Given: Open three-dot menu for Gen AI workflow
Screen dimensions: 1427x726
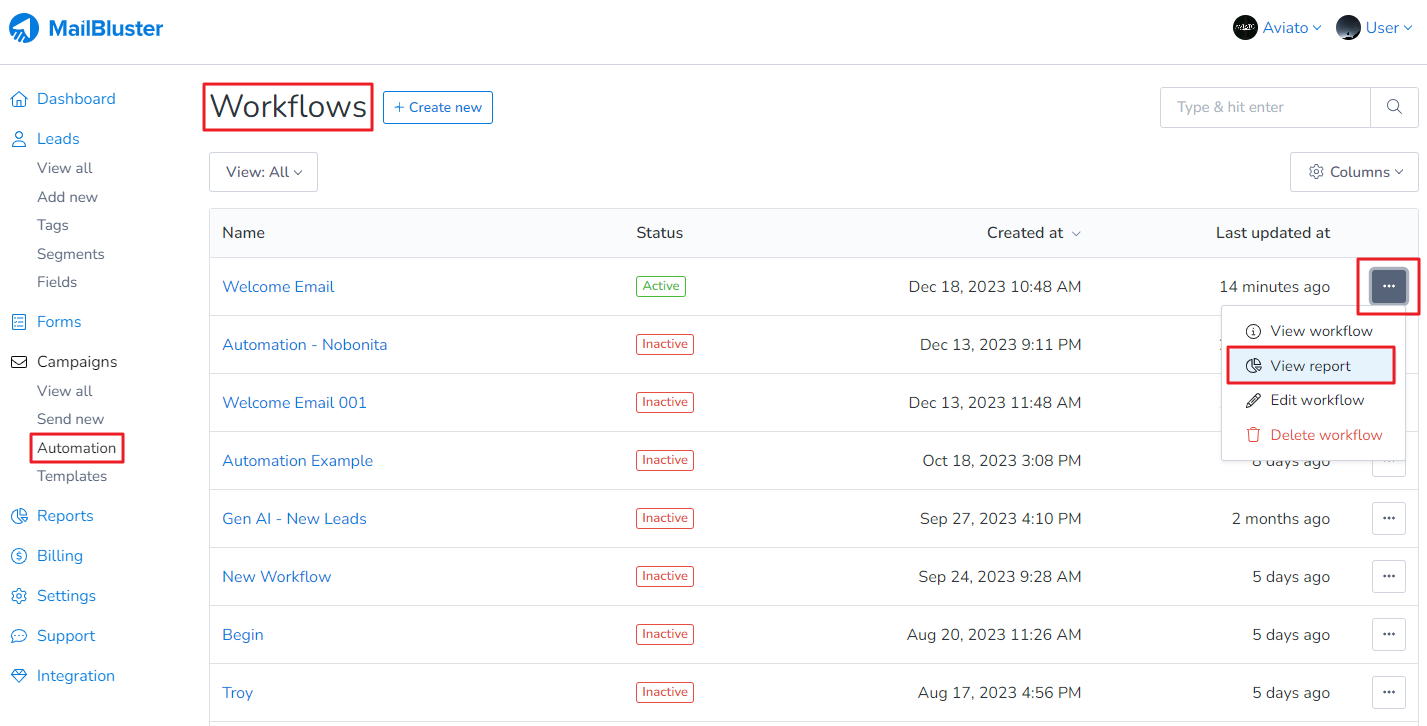Looking at the screenshot, I should click(x=1388, y=519).
